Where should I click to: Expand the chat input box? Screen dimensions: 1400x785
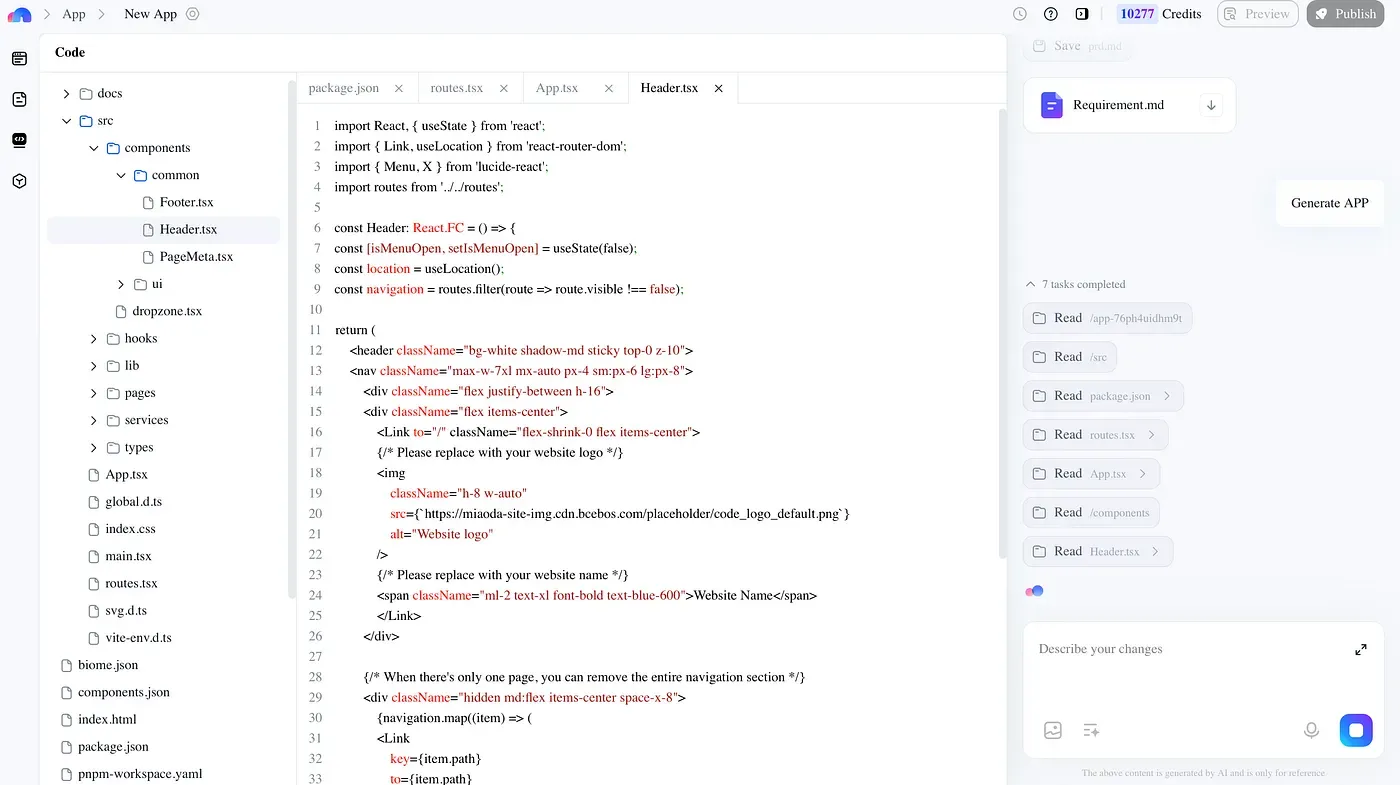(x=1360, y=650)
